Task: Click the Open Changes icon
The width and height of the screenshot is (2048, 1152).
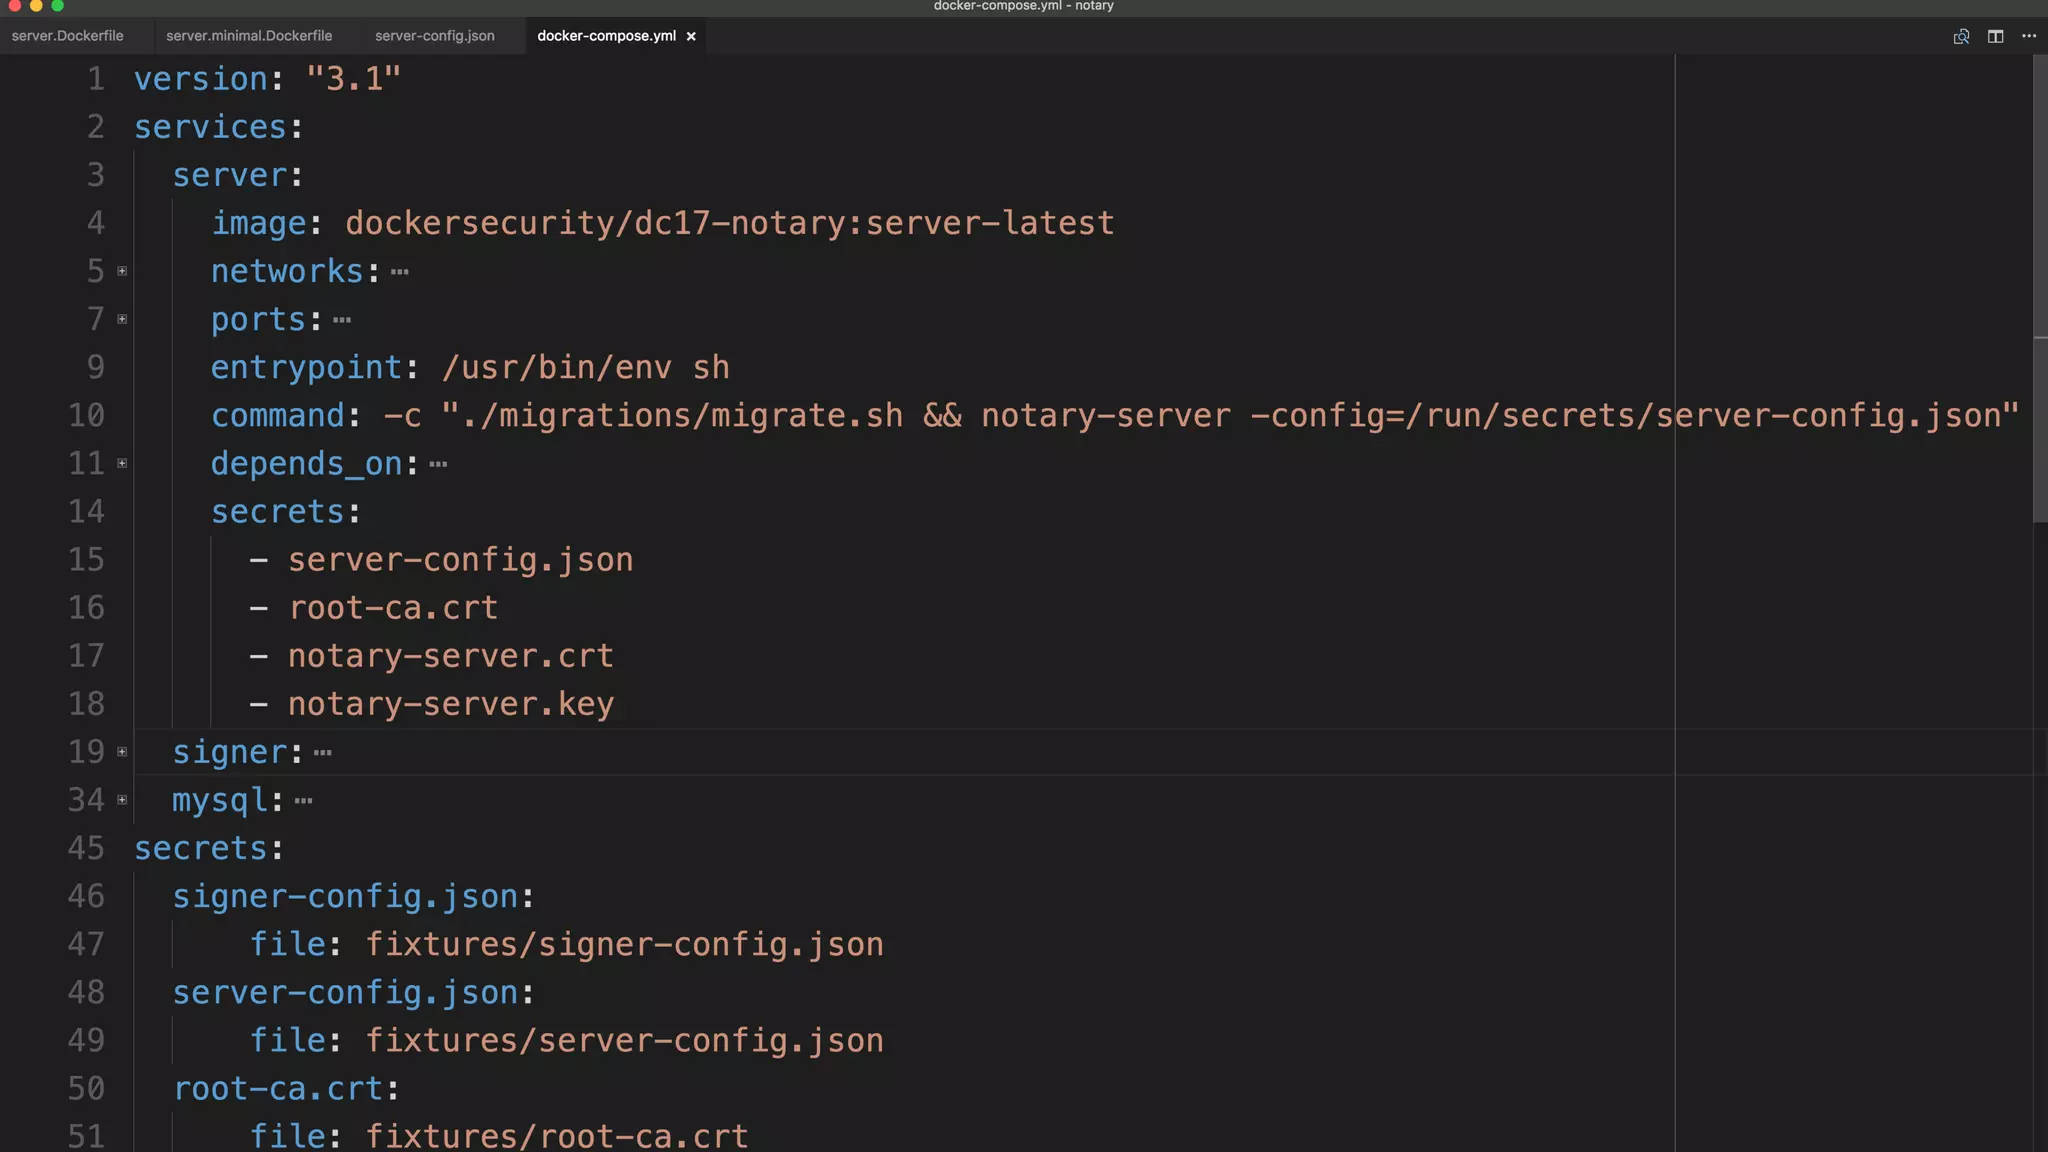Action: [x=1961, y=36]
